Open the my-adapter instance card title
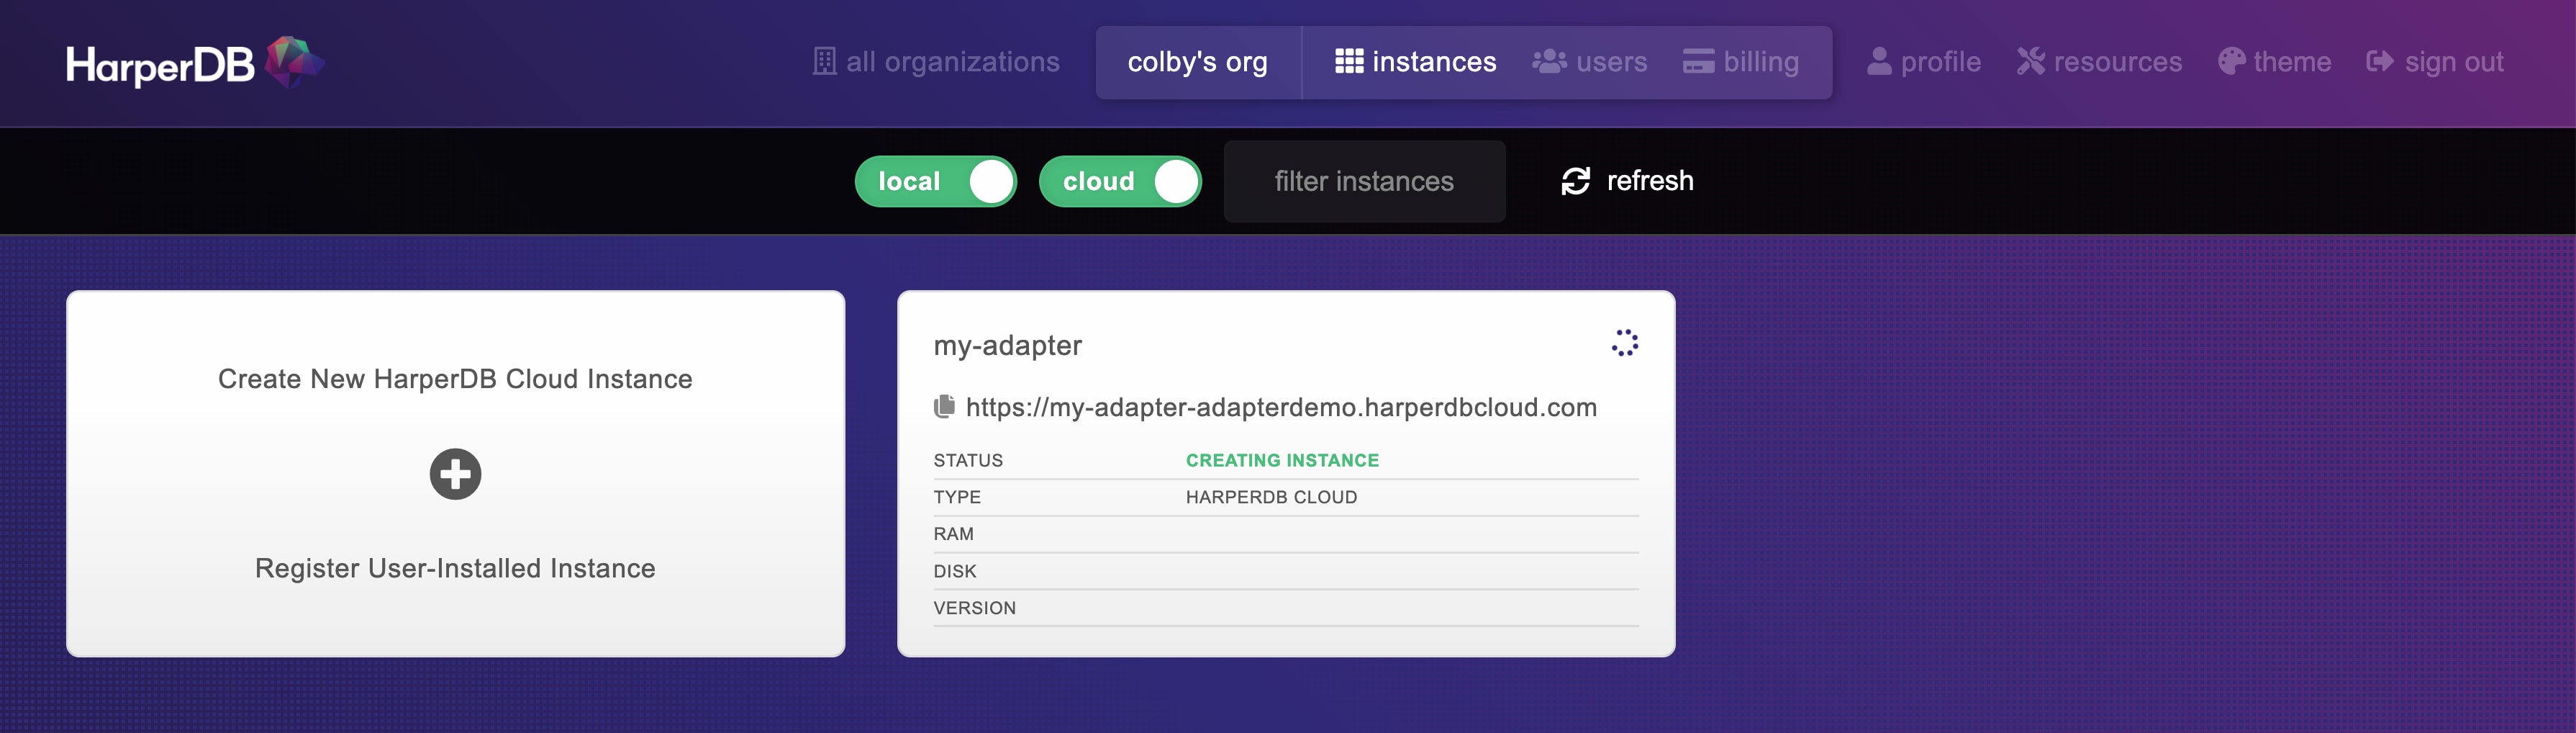 pos(1007,346)
